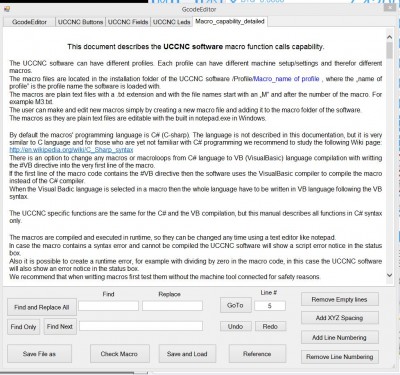Select the UCCNC Fields tab
This screenshot has height=375, width=400.
tap(128, 22)
